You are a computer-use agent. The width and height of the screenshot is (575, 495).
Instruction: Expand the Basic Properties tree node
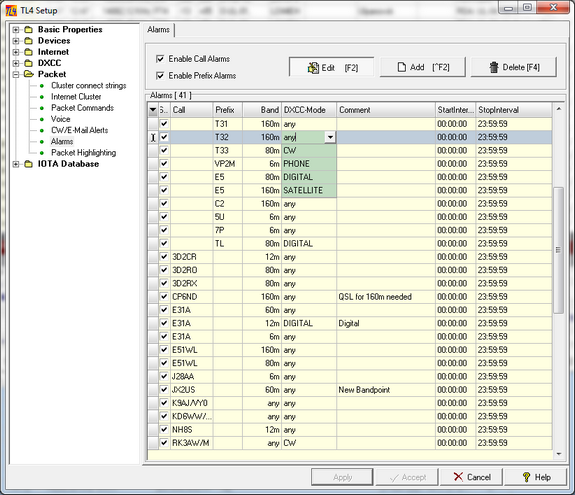(15, 30)
